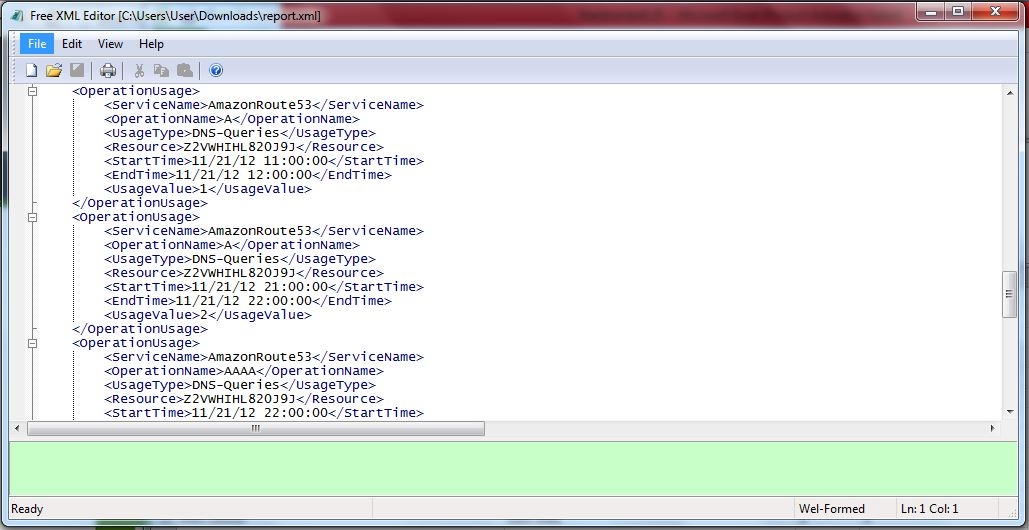Click the horizontal scrollbar thumb

pyautogui.click(x=256, y=428)
